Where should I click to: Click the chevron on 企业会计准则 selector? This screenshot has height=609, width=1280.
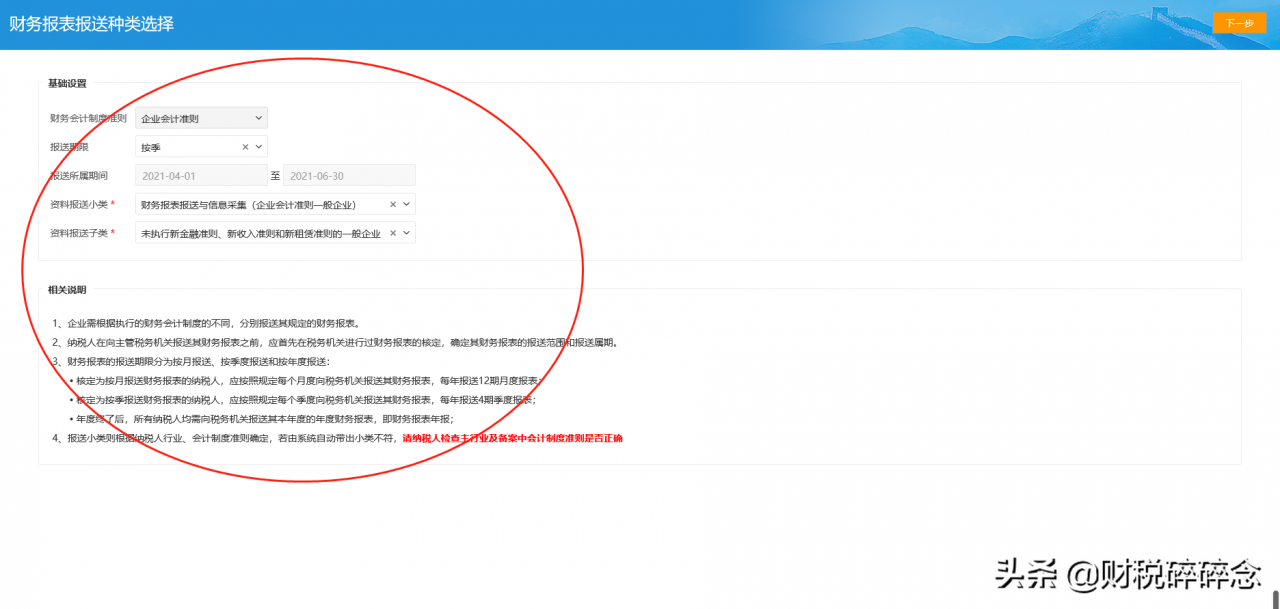[258, 117]
